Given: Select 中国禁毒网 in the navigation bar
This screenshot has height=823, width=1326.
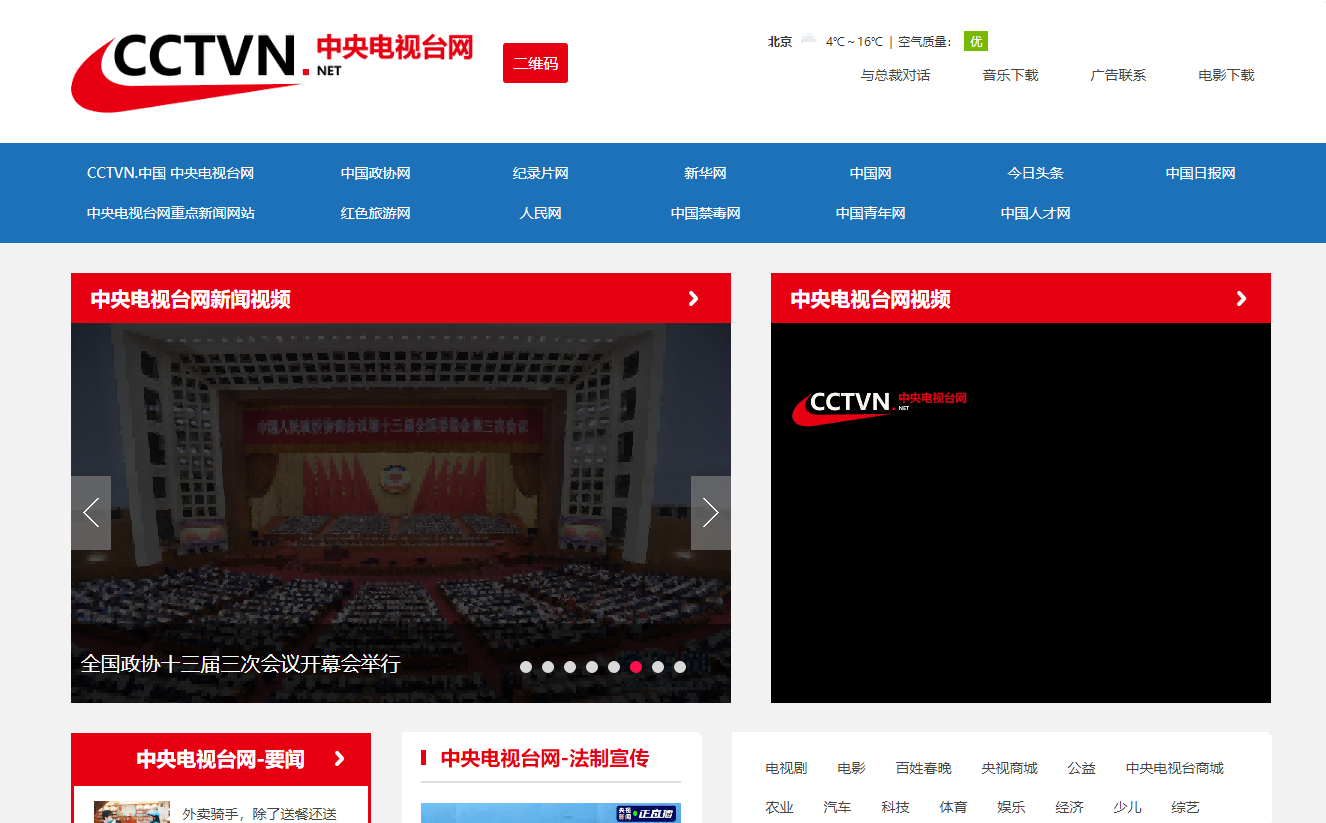Looking at the screenshot, I should click(705, 213).
